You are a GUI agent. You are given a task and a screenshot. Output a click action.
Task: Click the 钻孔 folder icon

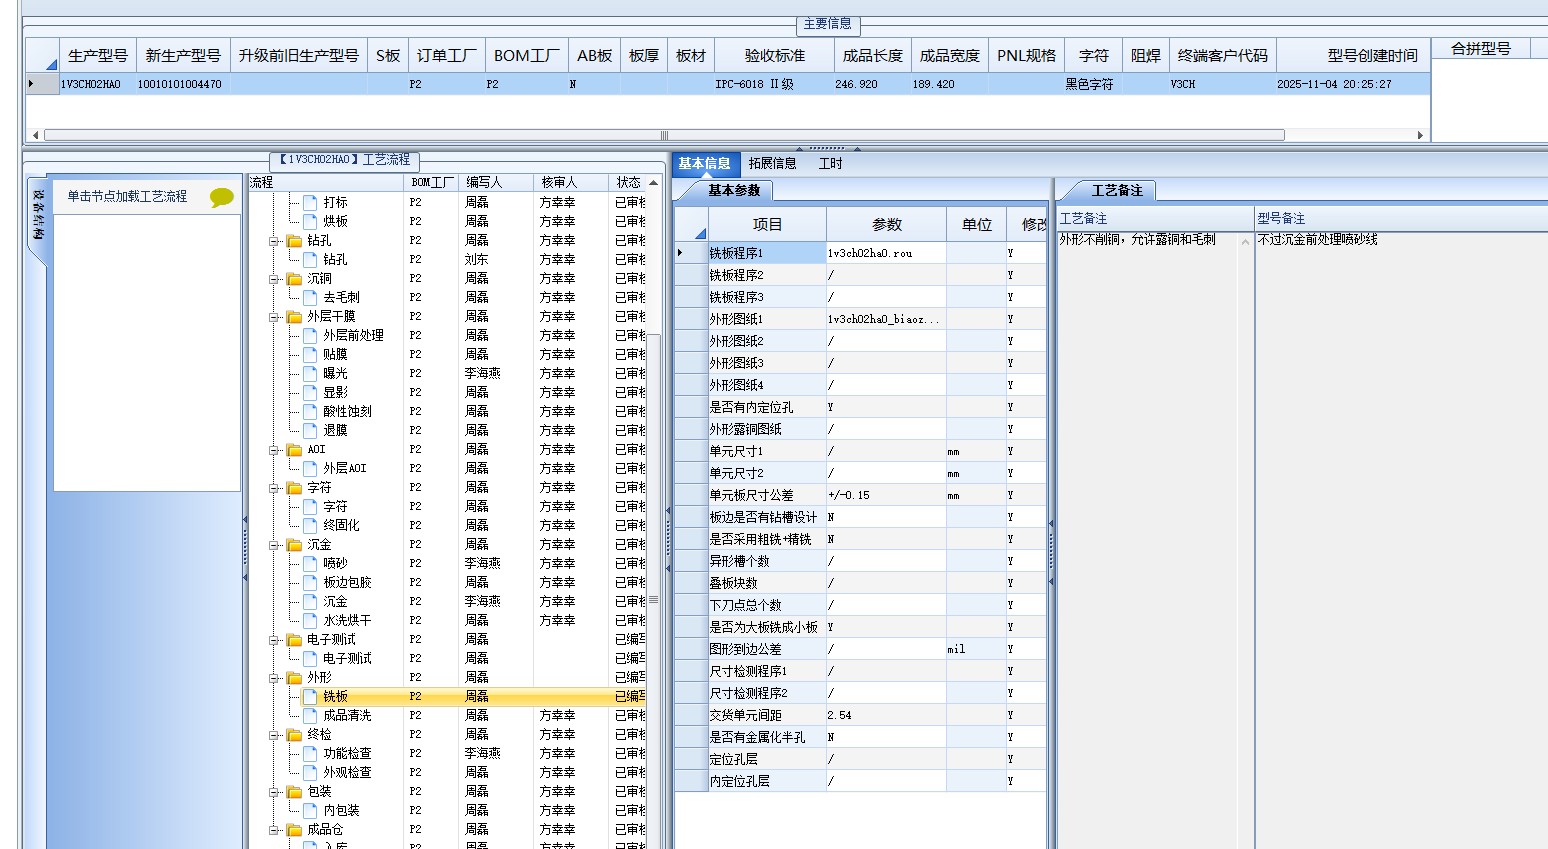(x=294, y=241)
